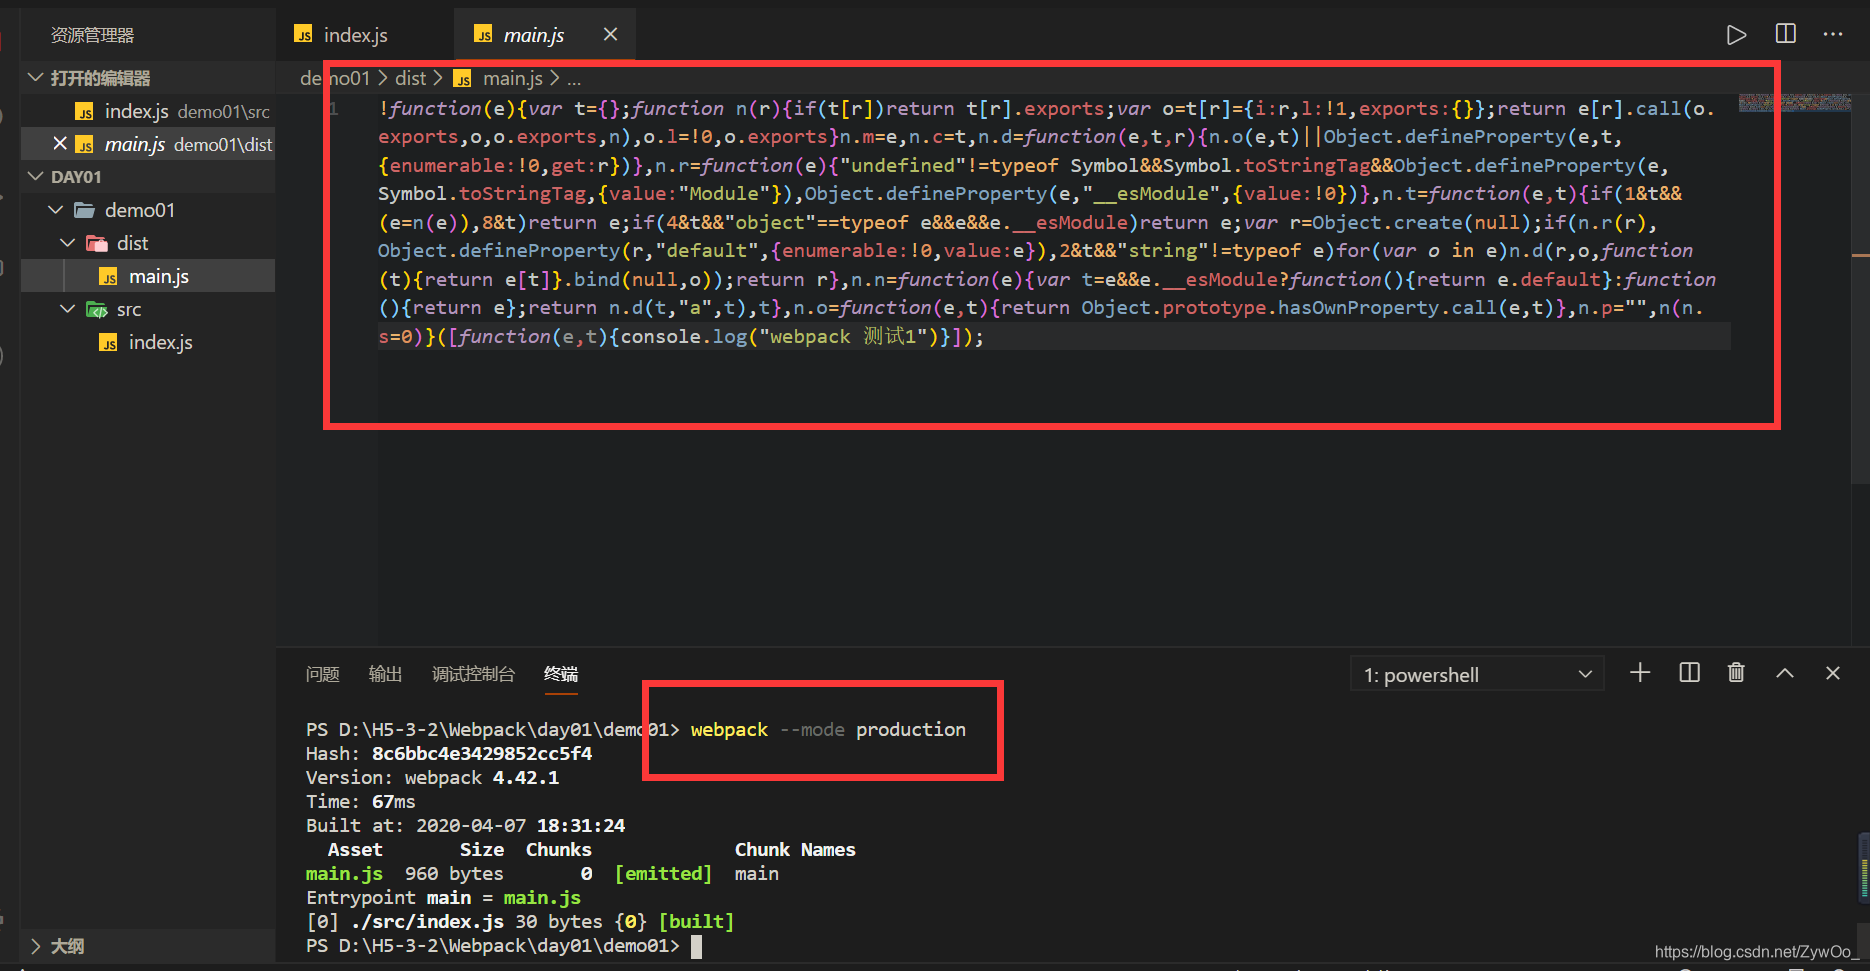
Task: Switch to the index.js tab
Action: [x=355, y=35]
